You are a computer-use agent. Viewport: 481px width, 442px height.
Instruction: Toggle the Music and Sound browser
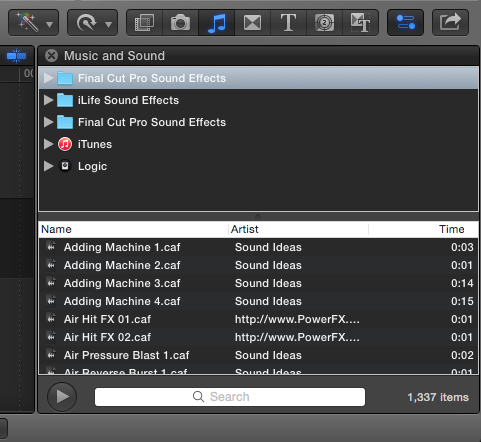click(216, 23)
